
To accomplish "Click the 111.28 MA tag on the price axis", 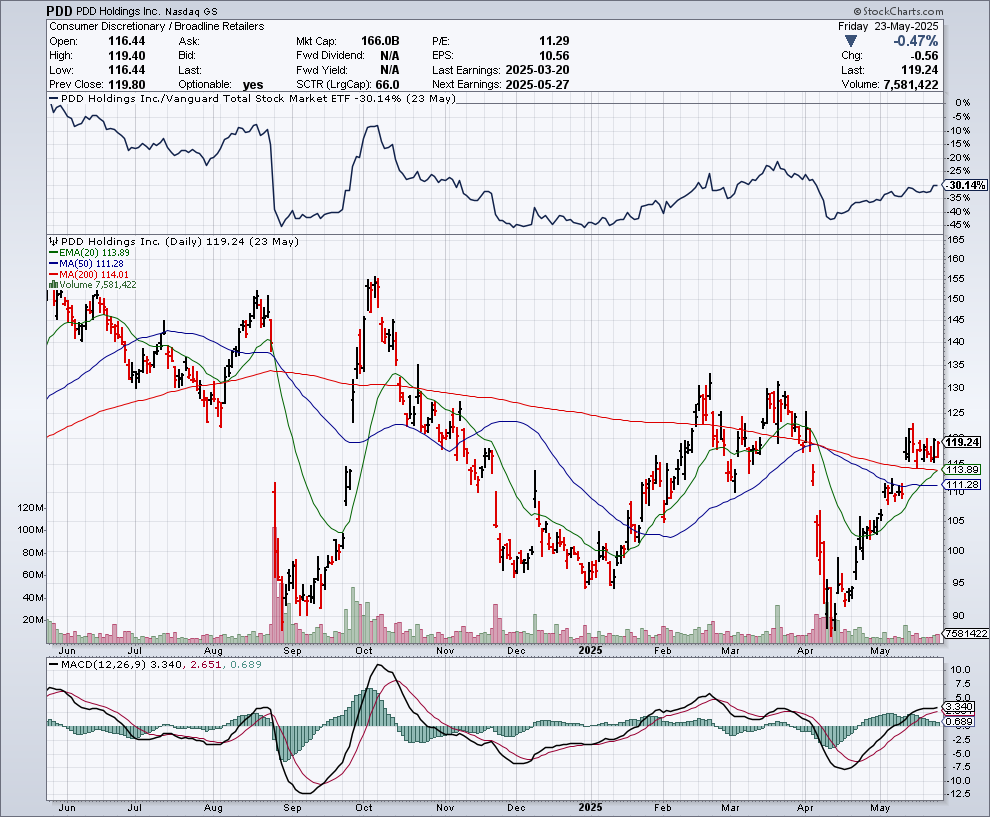I will click(x=963, y=485).
